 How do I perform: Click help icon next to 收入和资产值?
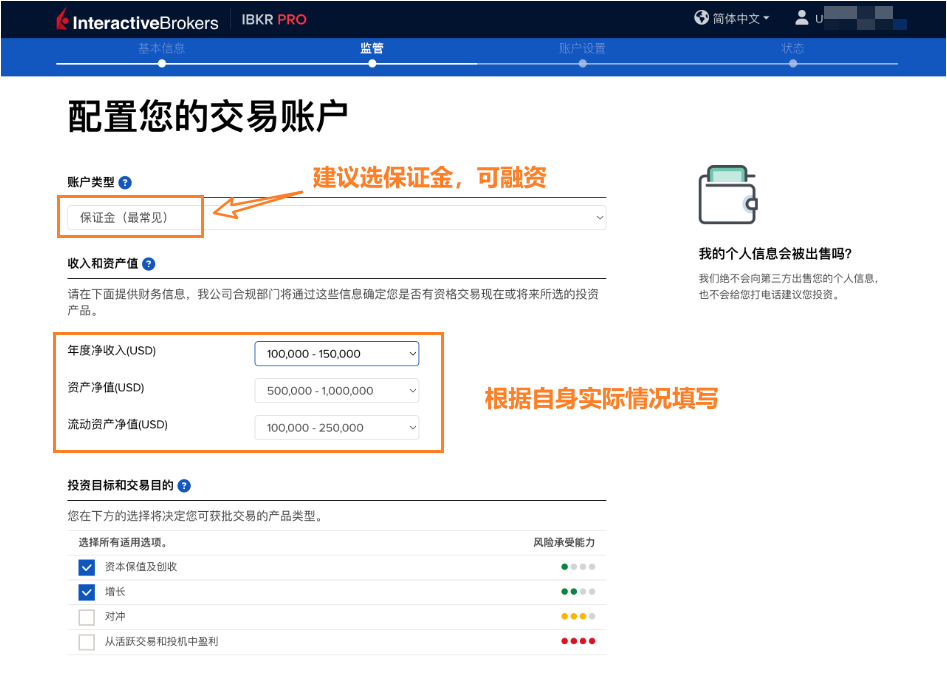pyautogui.click(x=149, y=264)
